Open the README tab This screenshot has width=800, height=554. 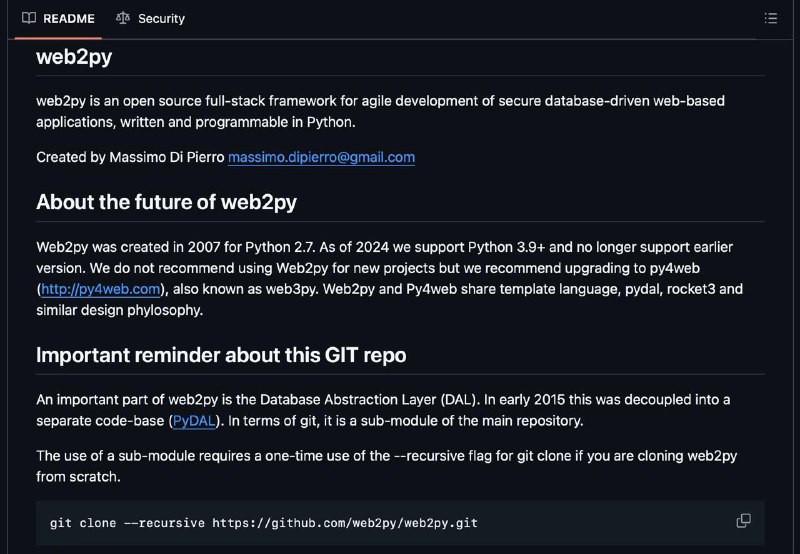(x=58, y=19)
